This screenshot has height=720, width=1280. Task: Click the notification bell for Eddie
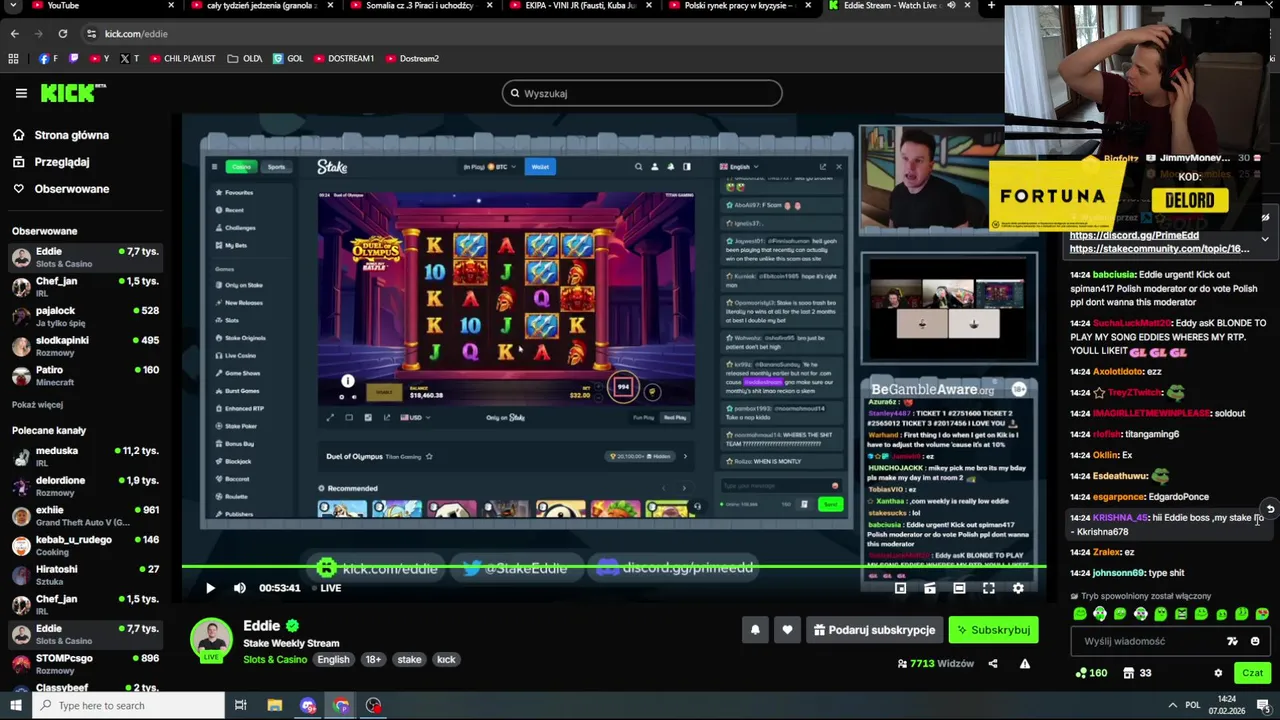755,630
